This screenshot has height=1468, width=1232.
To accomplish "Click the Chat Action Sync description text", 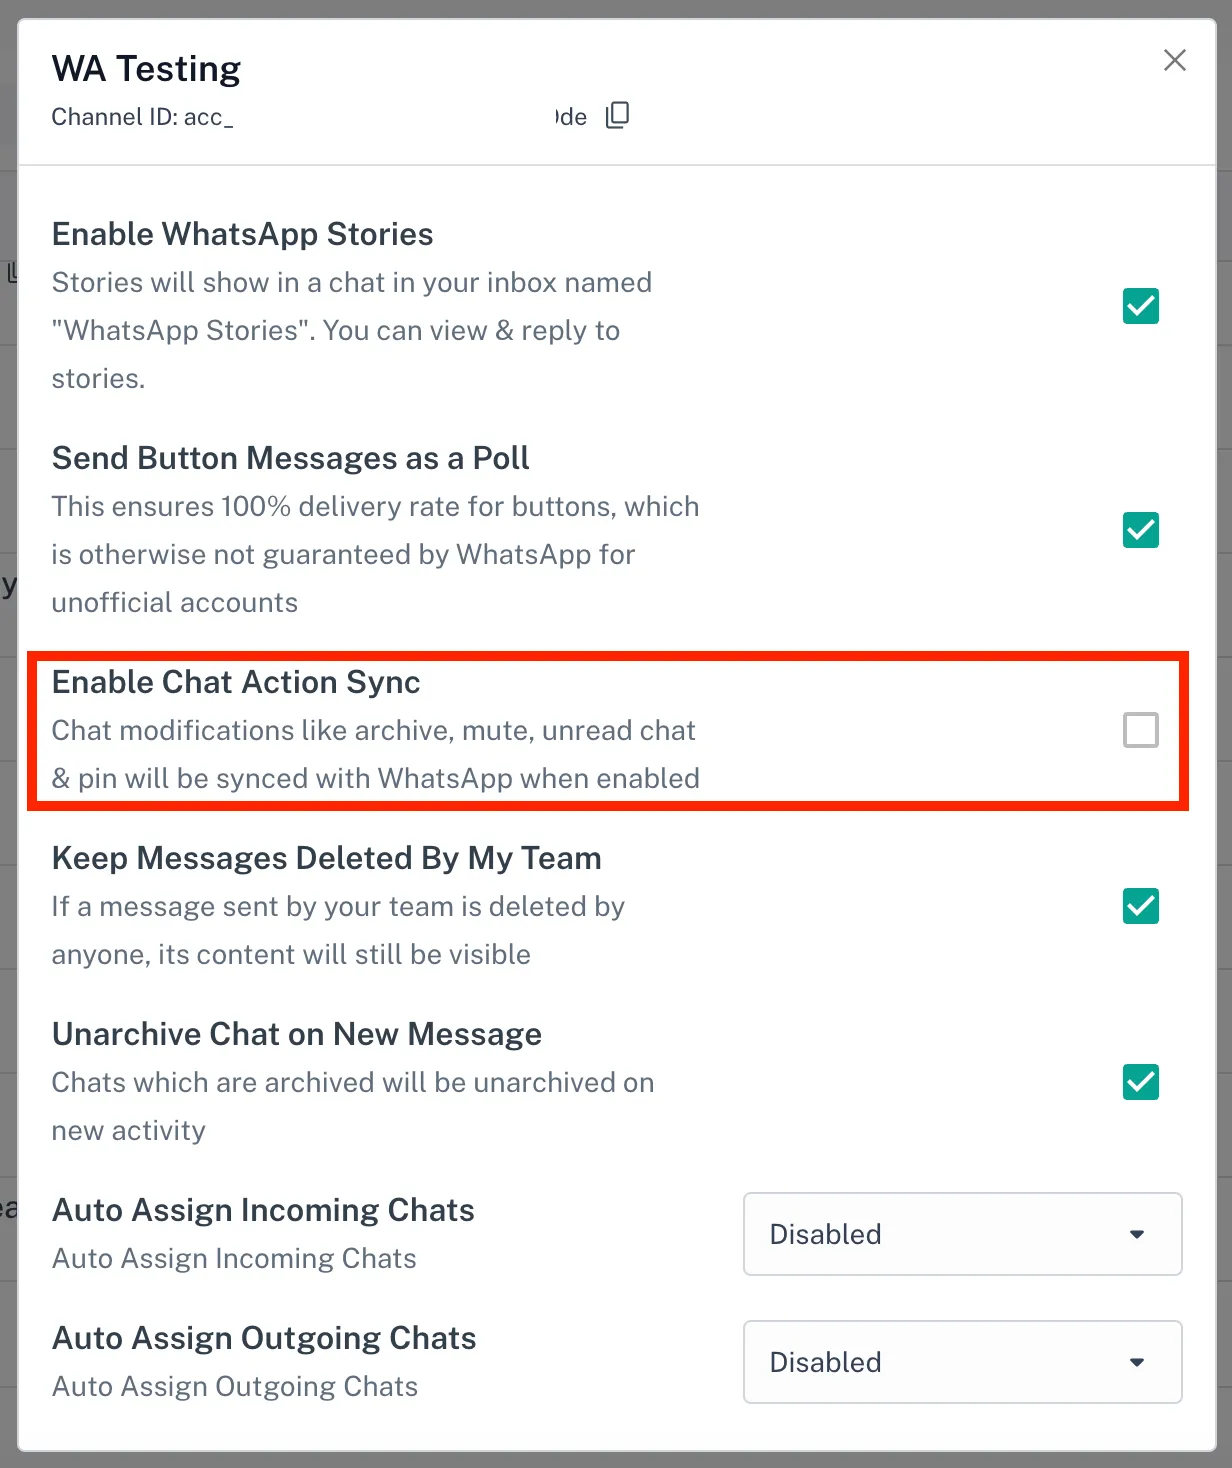I will click(x=374, y=754).
